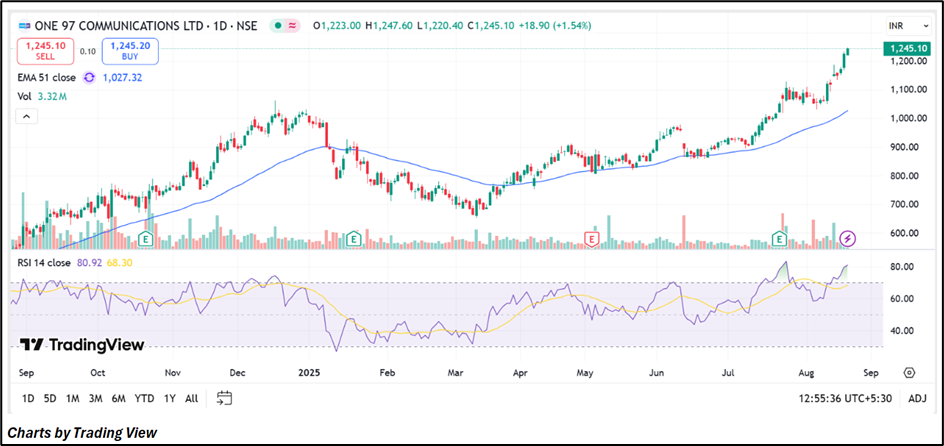The height and width of the screenshot is (446, 944).
Task: Click the red earnings E marker near May
Action: point(592,238)
